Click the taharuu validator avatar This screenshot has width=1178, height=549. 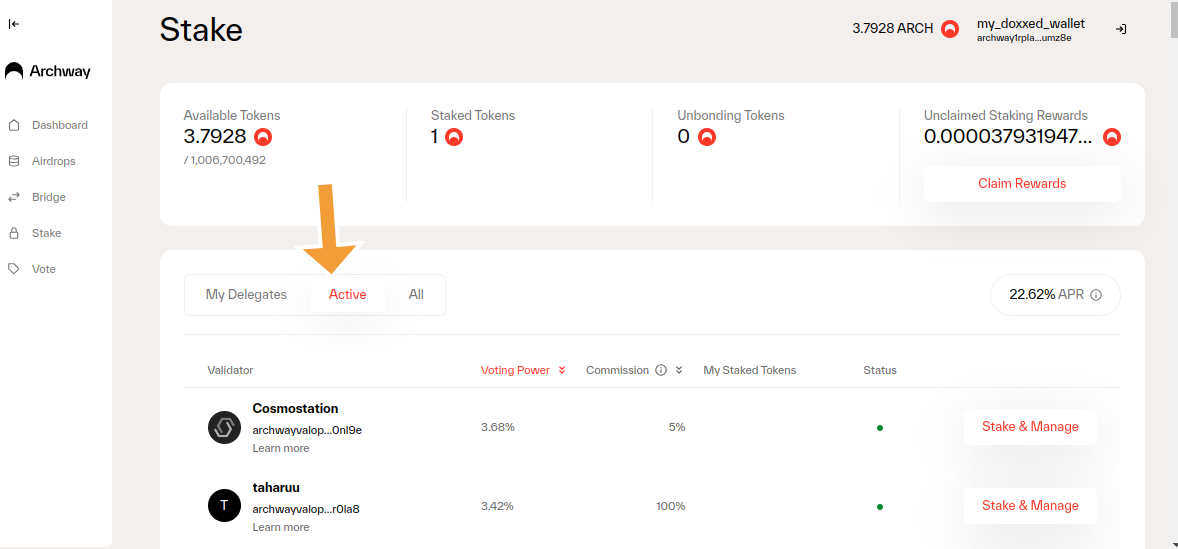tap(224, 506)
